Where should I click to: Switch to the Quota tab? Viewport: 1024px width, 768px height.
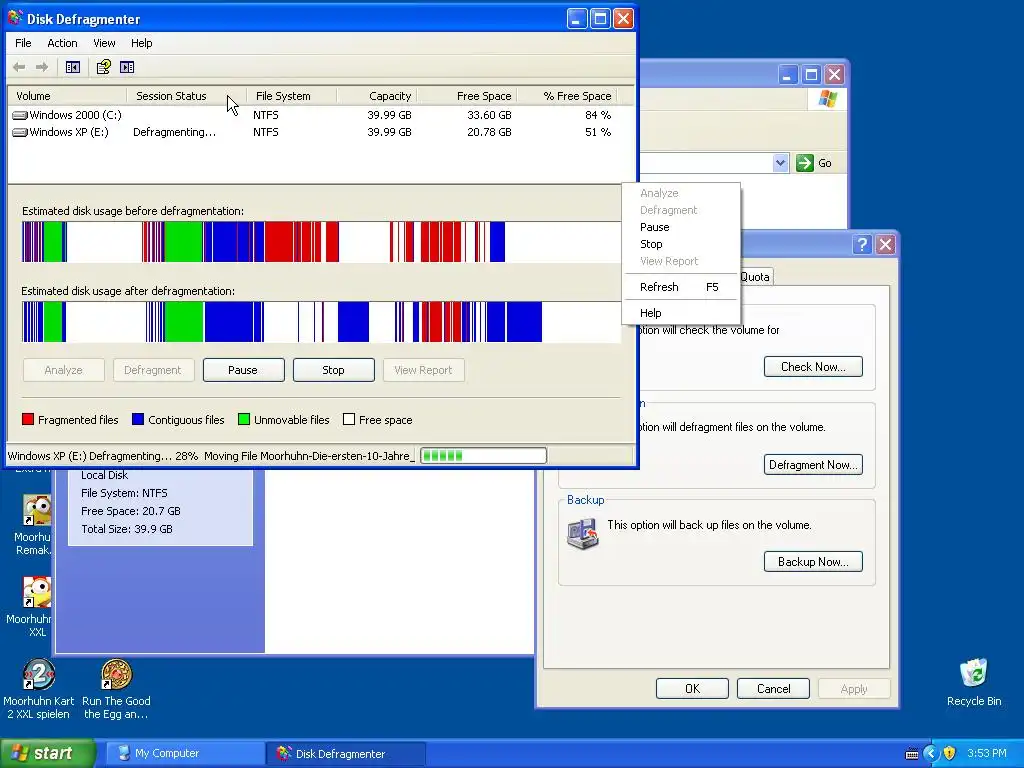(x=755, y=277)
